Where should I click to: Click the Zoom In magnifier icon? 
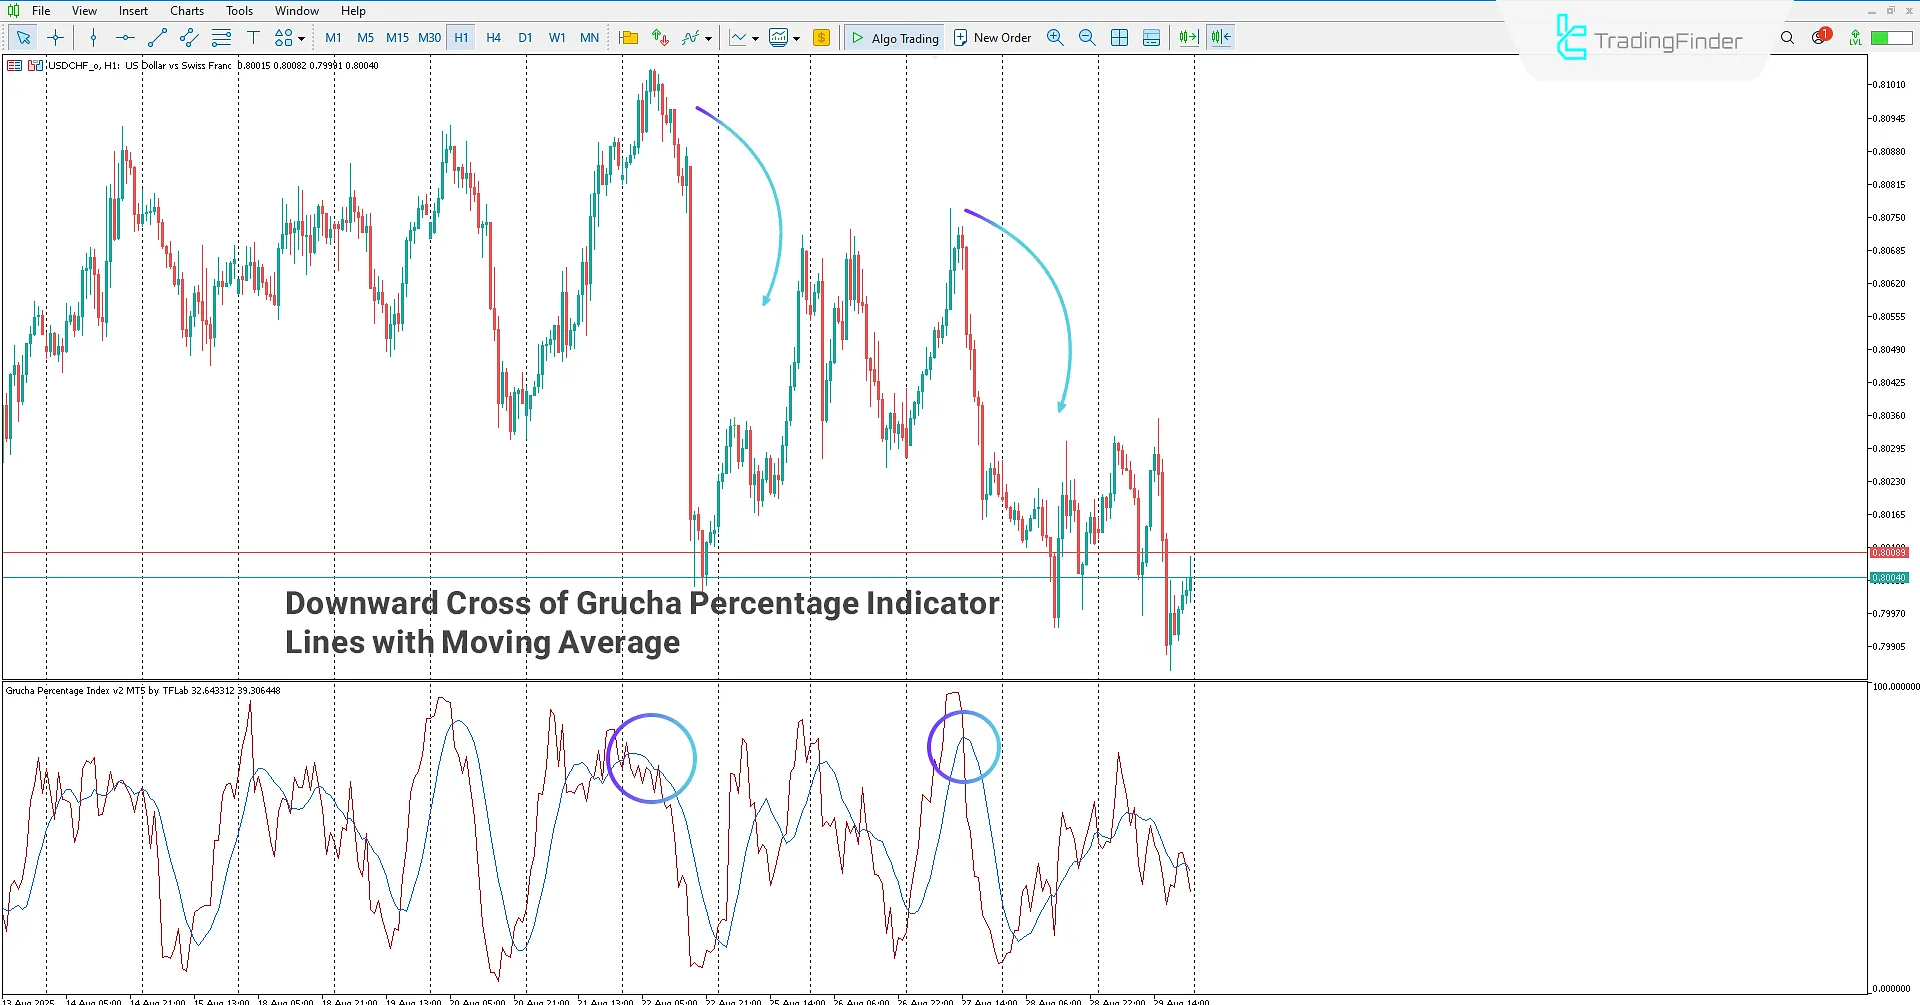1055,37
